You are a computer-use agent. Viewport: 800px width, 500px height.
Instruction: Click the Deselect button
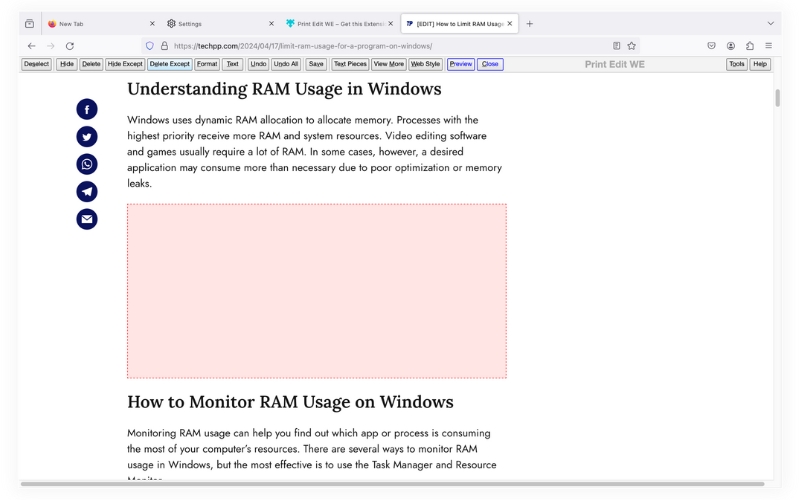pyautogui.click(x=36, y=64)
